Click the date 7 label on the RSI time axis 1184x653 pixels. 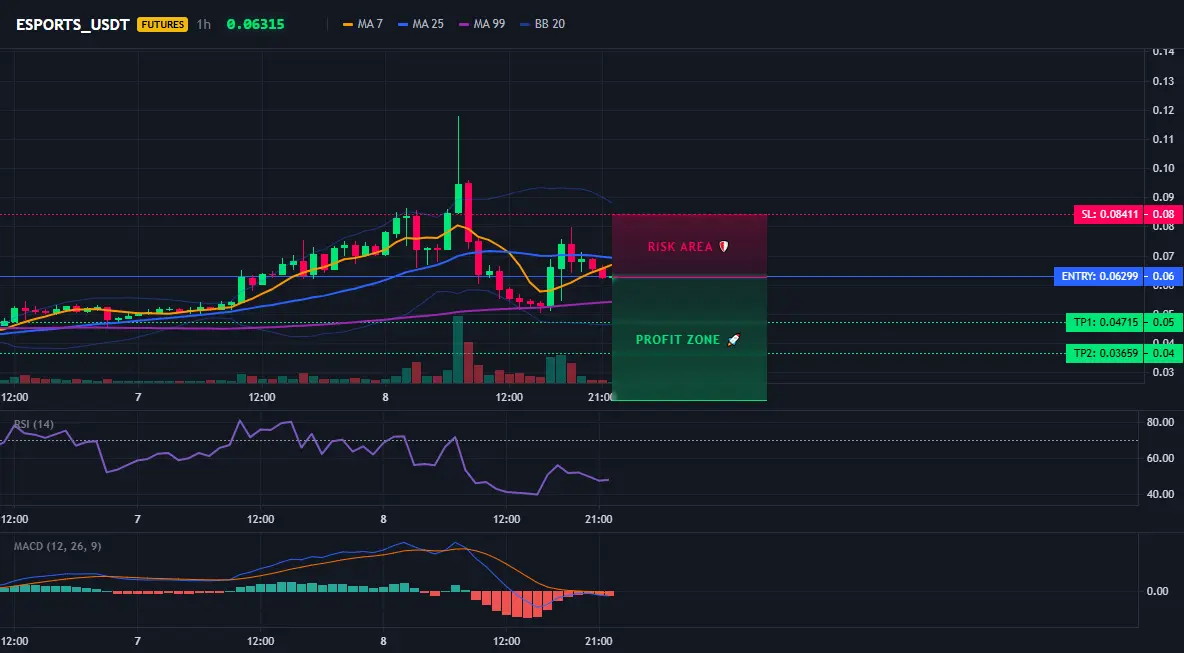click(x=137, y=519)
